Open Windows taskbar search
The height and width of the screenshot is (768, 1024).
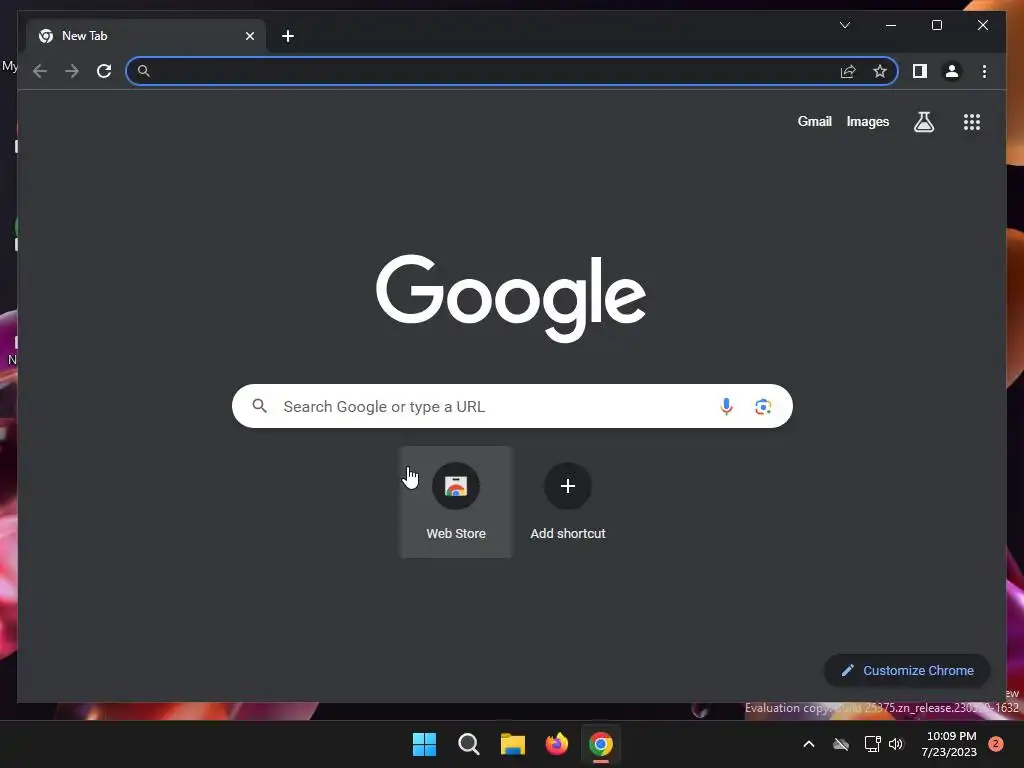pos(468,744)
